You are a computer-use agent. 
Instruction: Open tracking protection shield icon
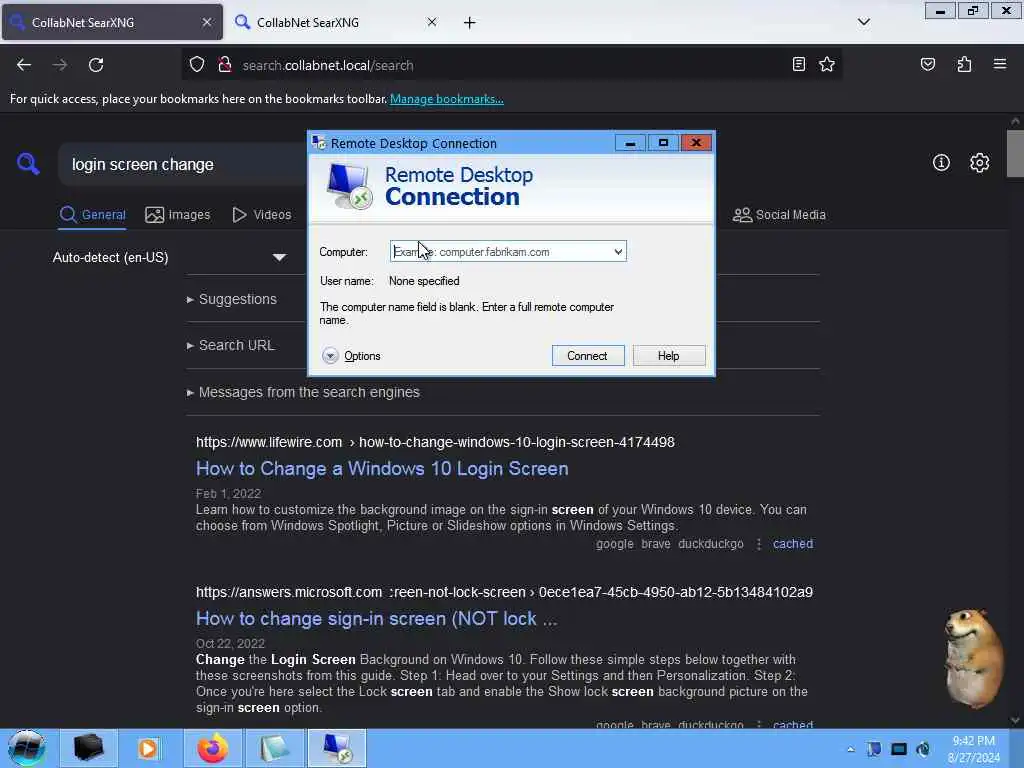pyautogui.click(x=197, y=65)
